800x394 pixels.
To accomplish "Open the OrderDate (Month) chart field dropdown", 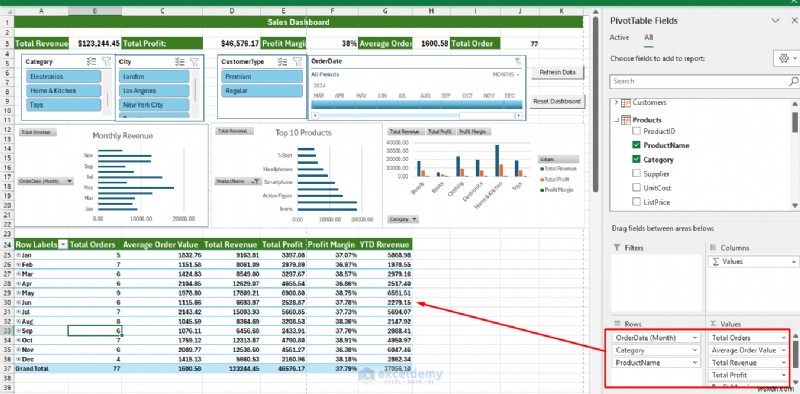I will pyautogui.click(x=69, y=181).
